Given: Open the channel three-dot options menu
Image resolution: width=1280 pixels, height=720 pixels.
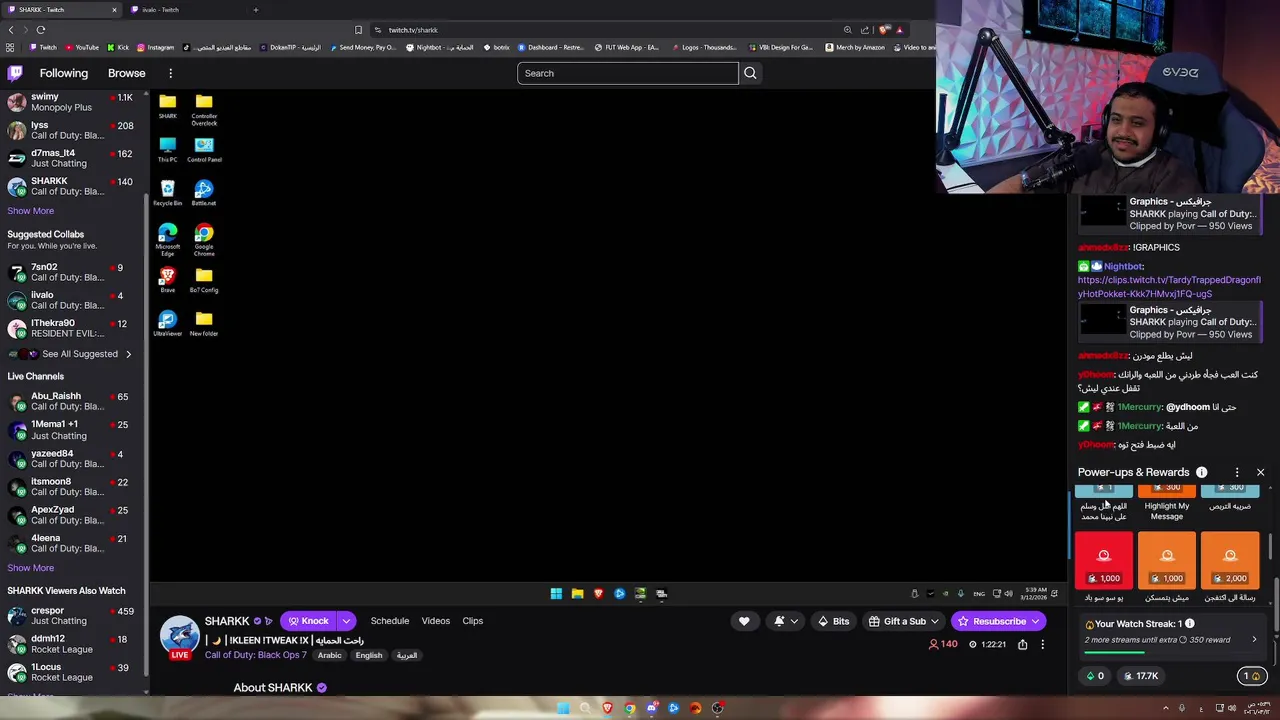Looking at the screenshot, I should (1042, 645).
